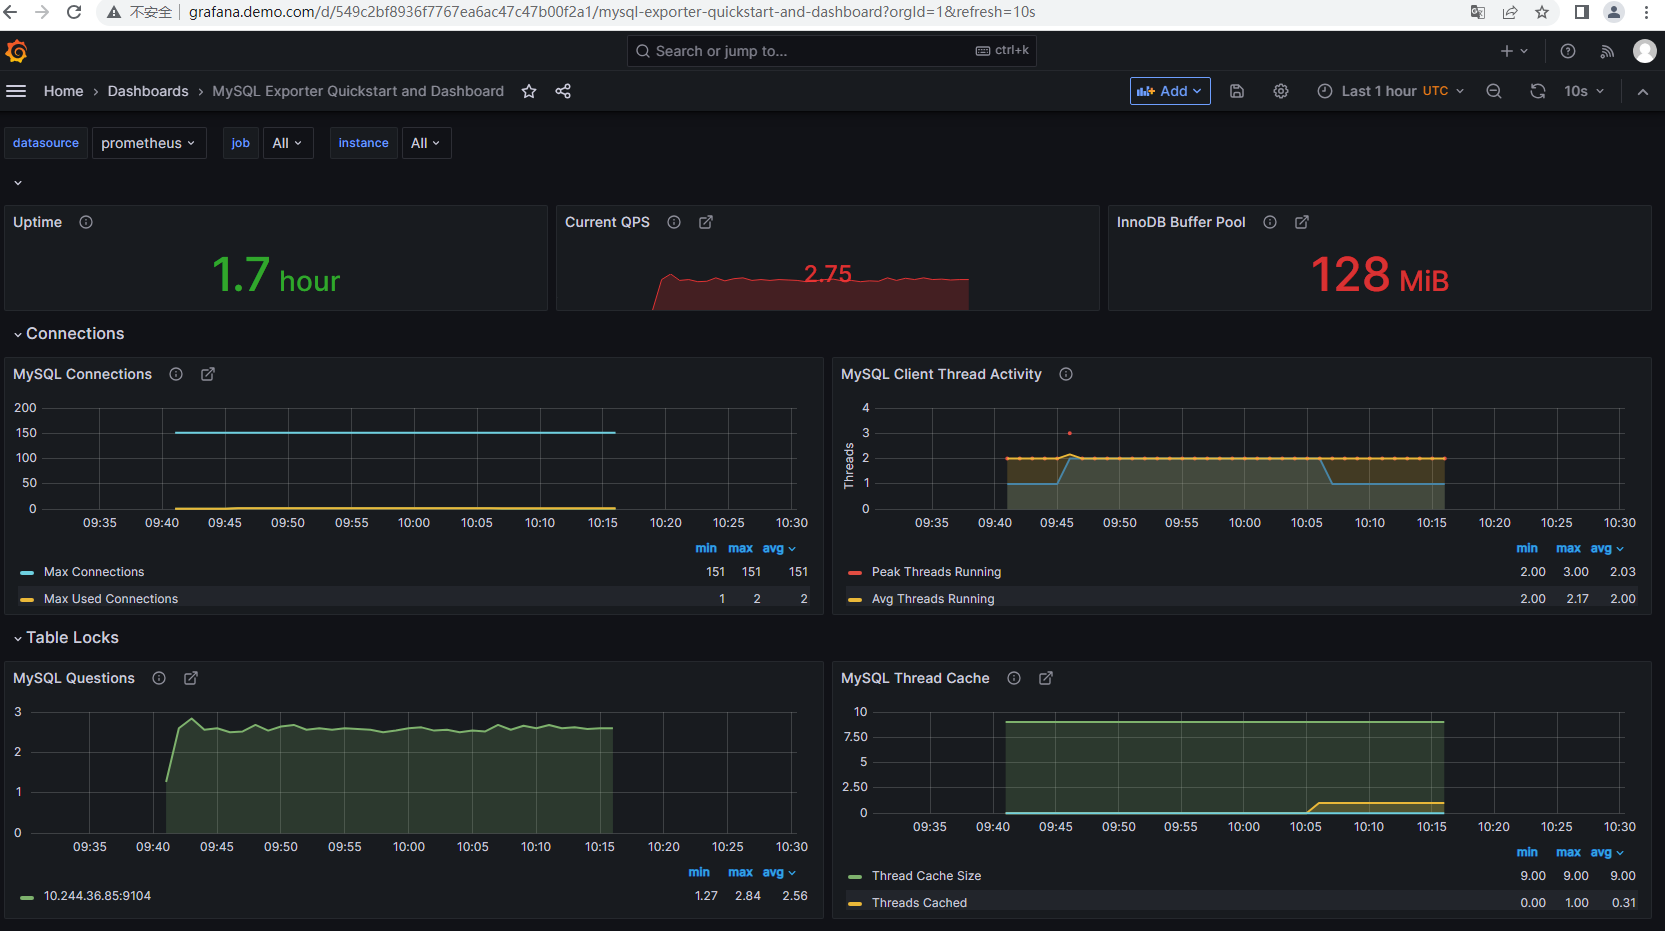Go to Dashboards breadcrumb
The image size is (1665, 931).
pos(148,91)
